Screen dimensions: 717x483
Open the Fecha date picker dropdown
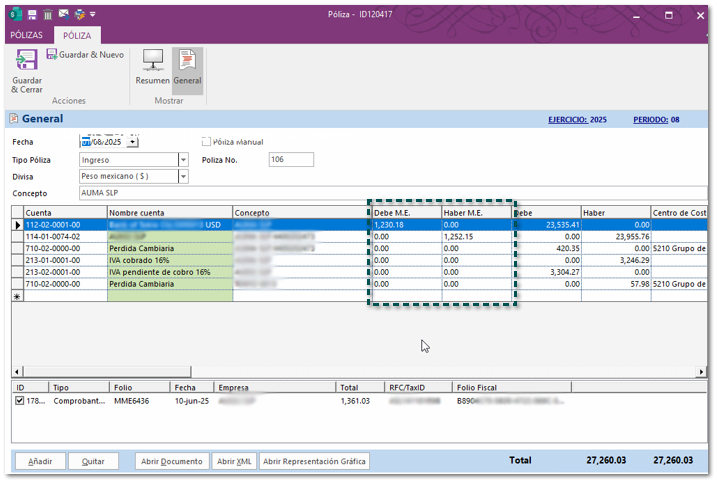[133, 142]
